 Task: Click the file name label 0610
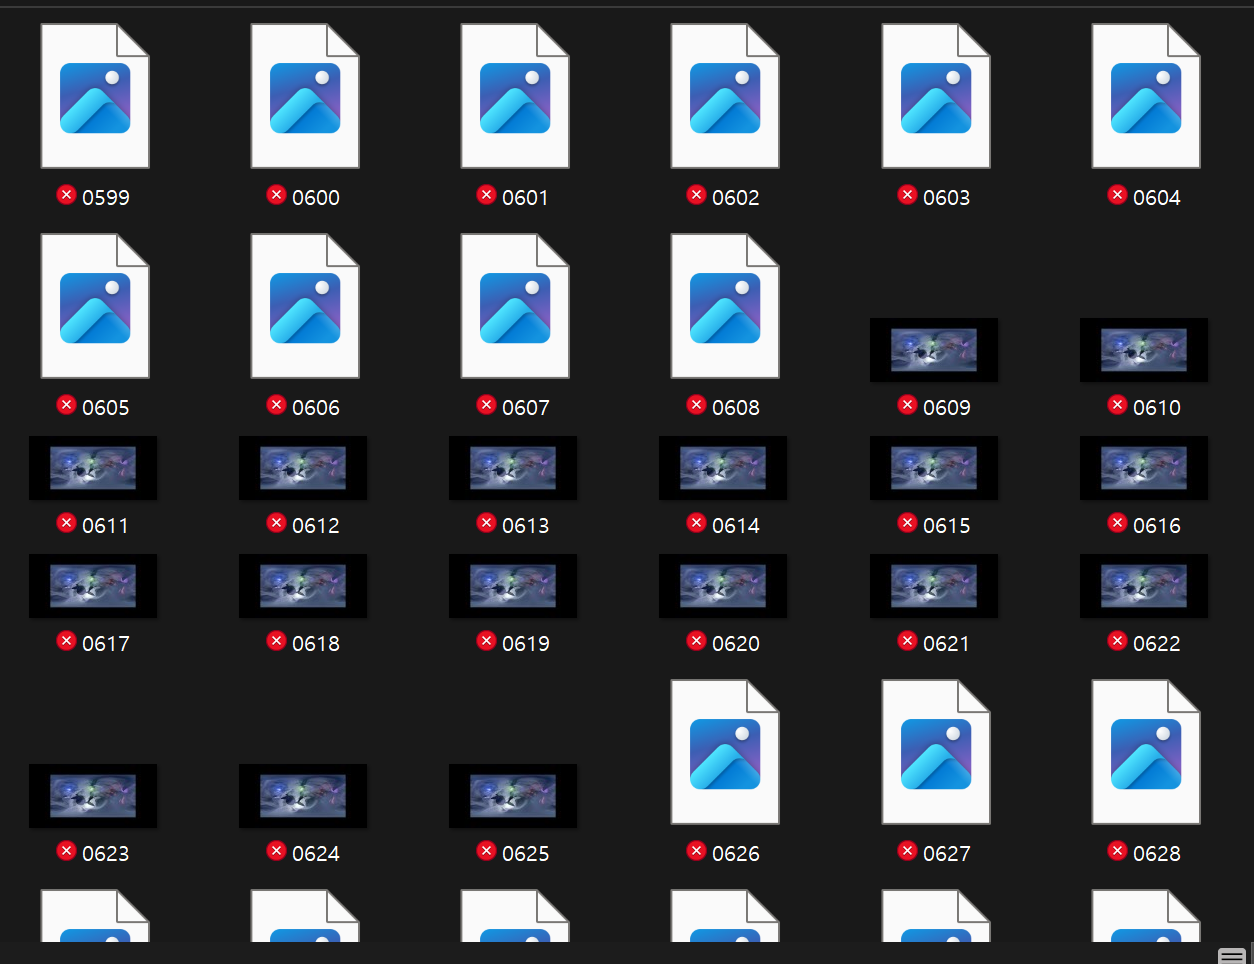tap(1157, 408)
